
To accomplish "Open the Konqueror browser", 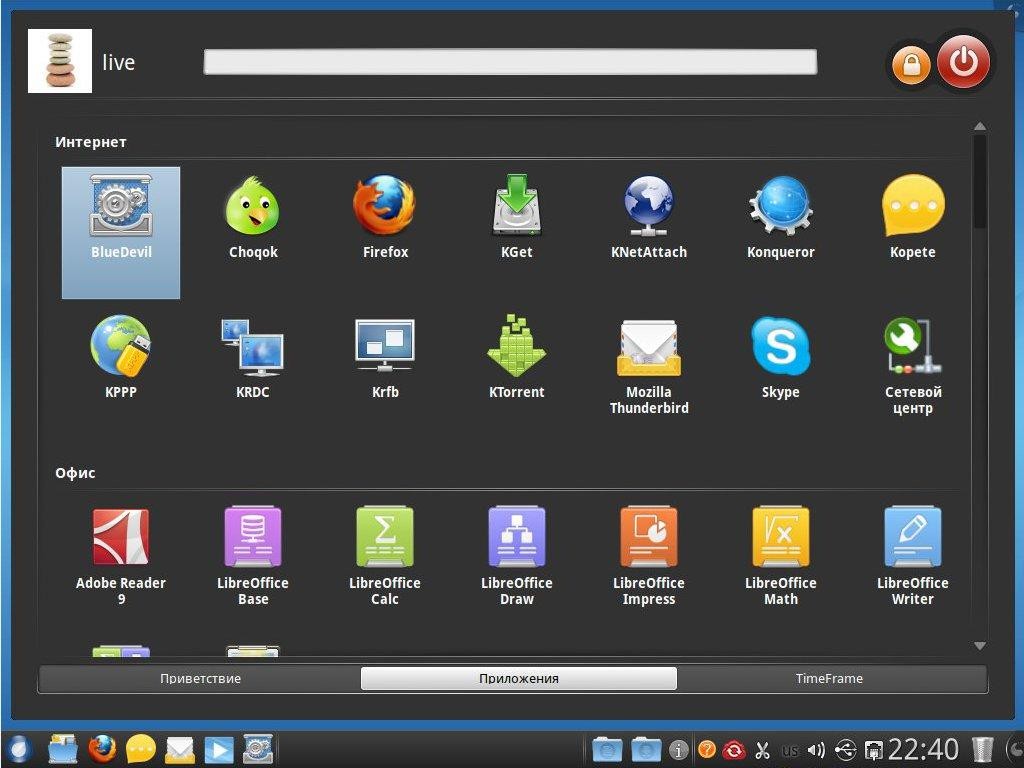I will click(780, 217).
